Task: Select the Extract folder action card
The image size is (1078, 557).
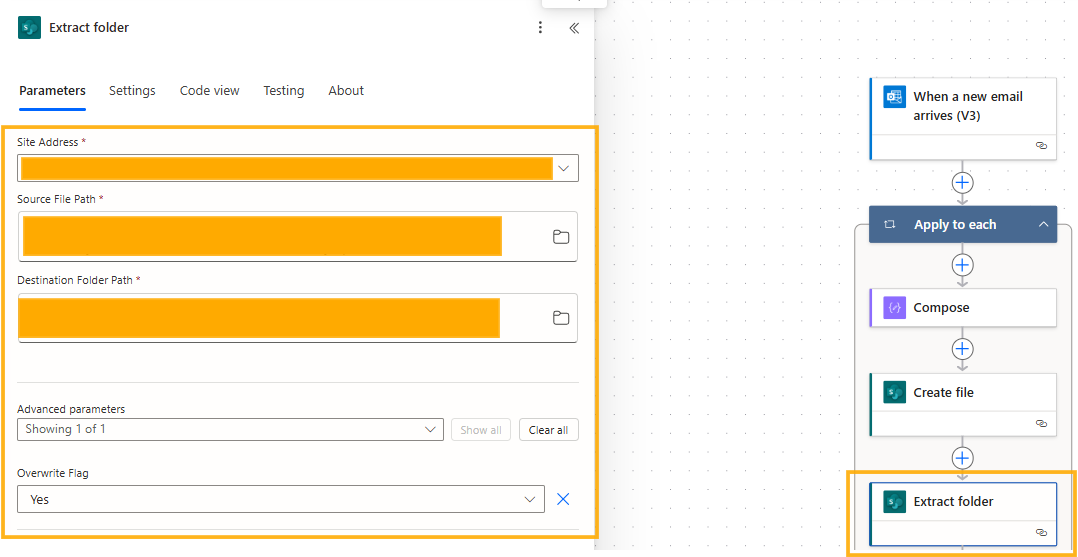Action: tap(962, 514)
